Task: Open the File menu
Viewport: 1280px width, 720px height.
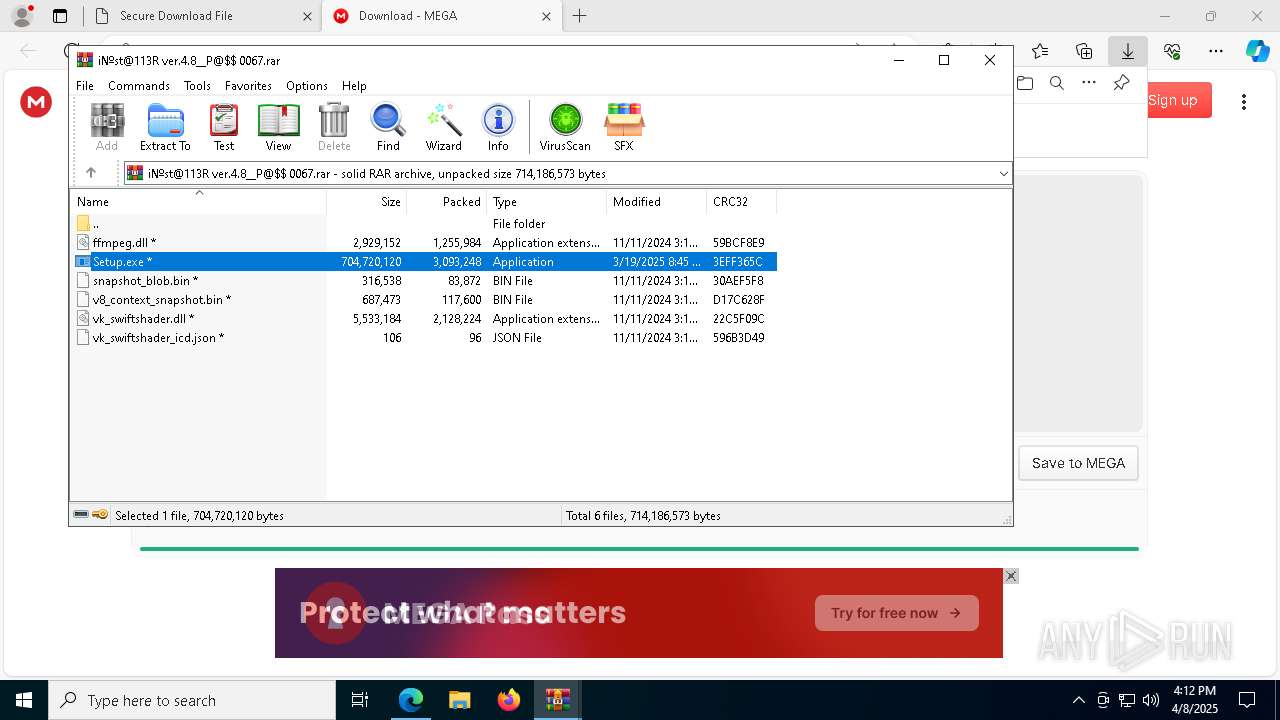Action: coord(85,86)
